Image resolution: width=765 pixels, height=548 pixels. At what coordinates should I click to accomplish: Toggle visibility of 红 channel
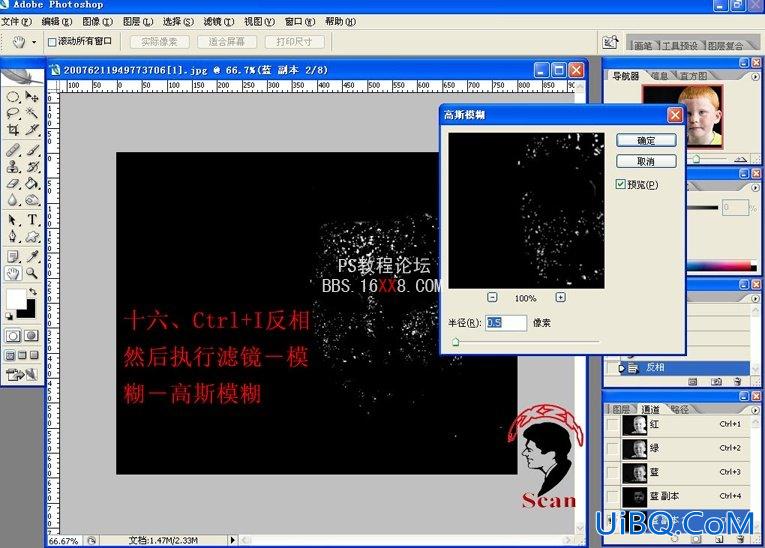[x=612, y=425]
